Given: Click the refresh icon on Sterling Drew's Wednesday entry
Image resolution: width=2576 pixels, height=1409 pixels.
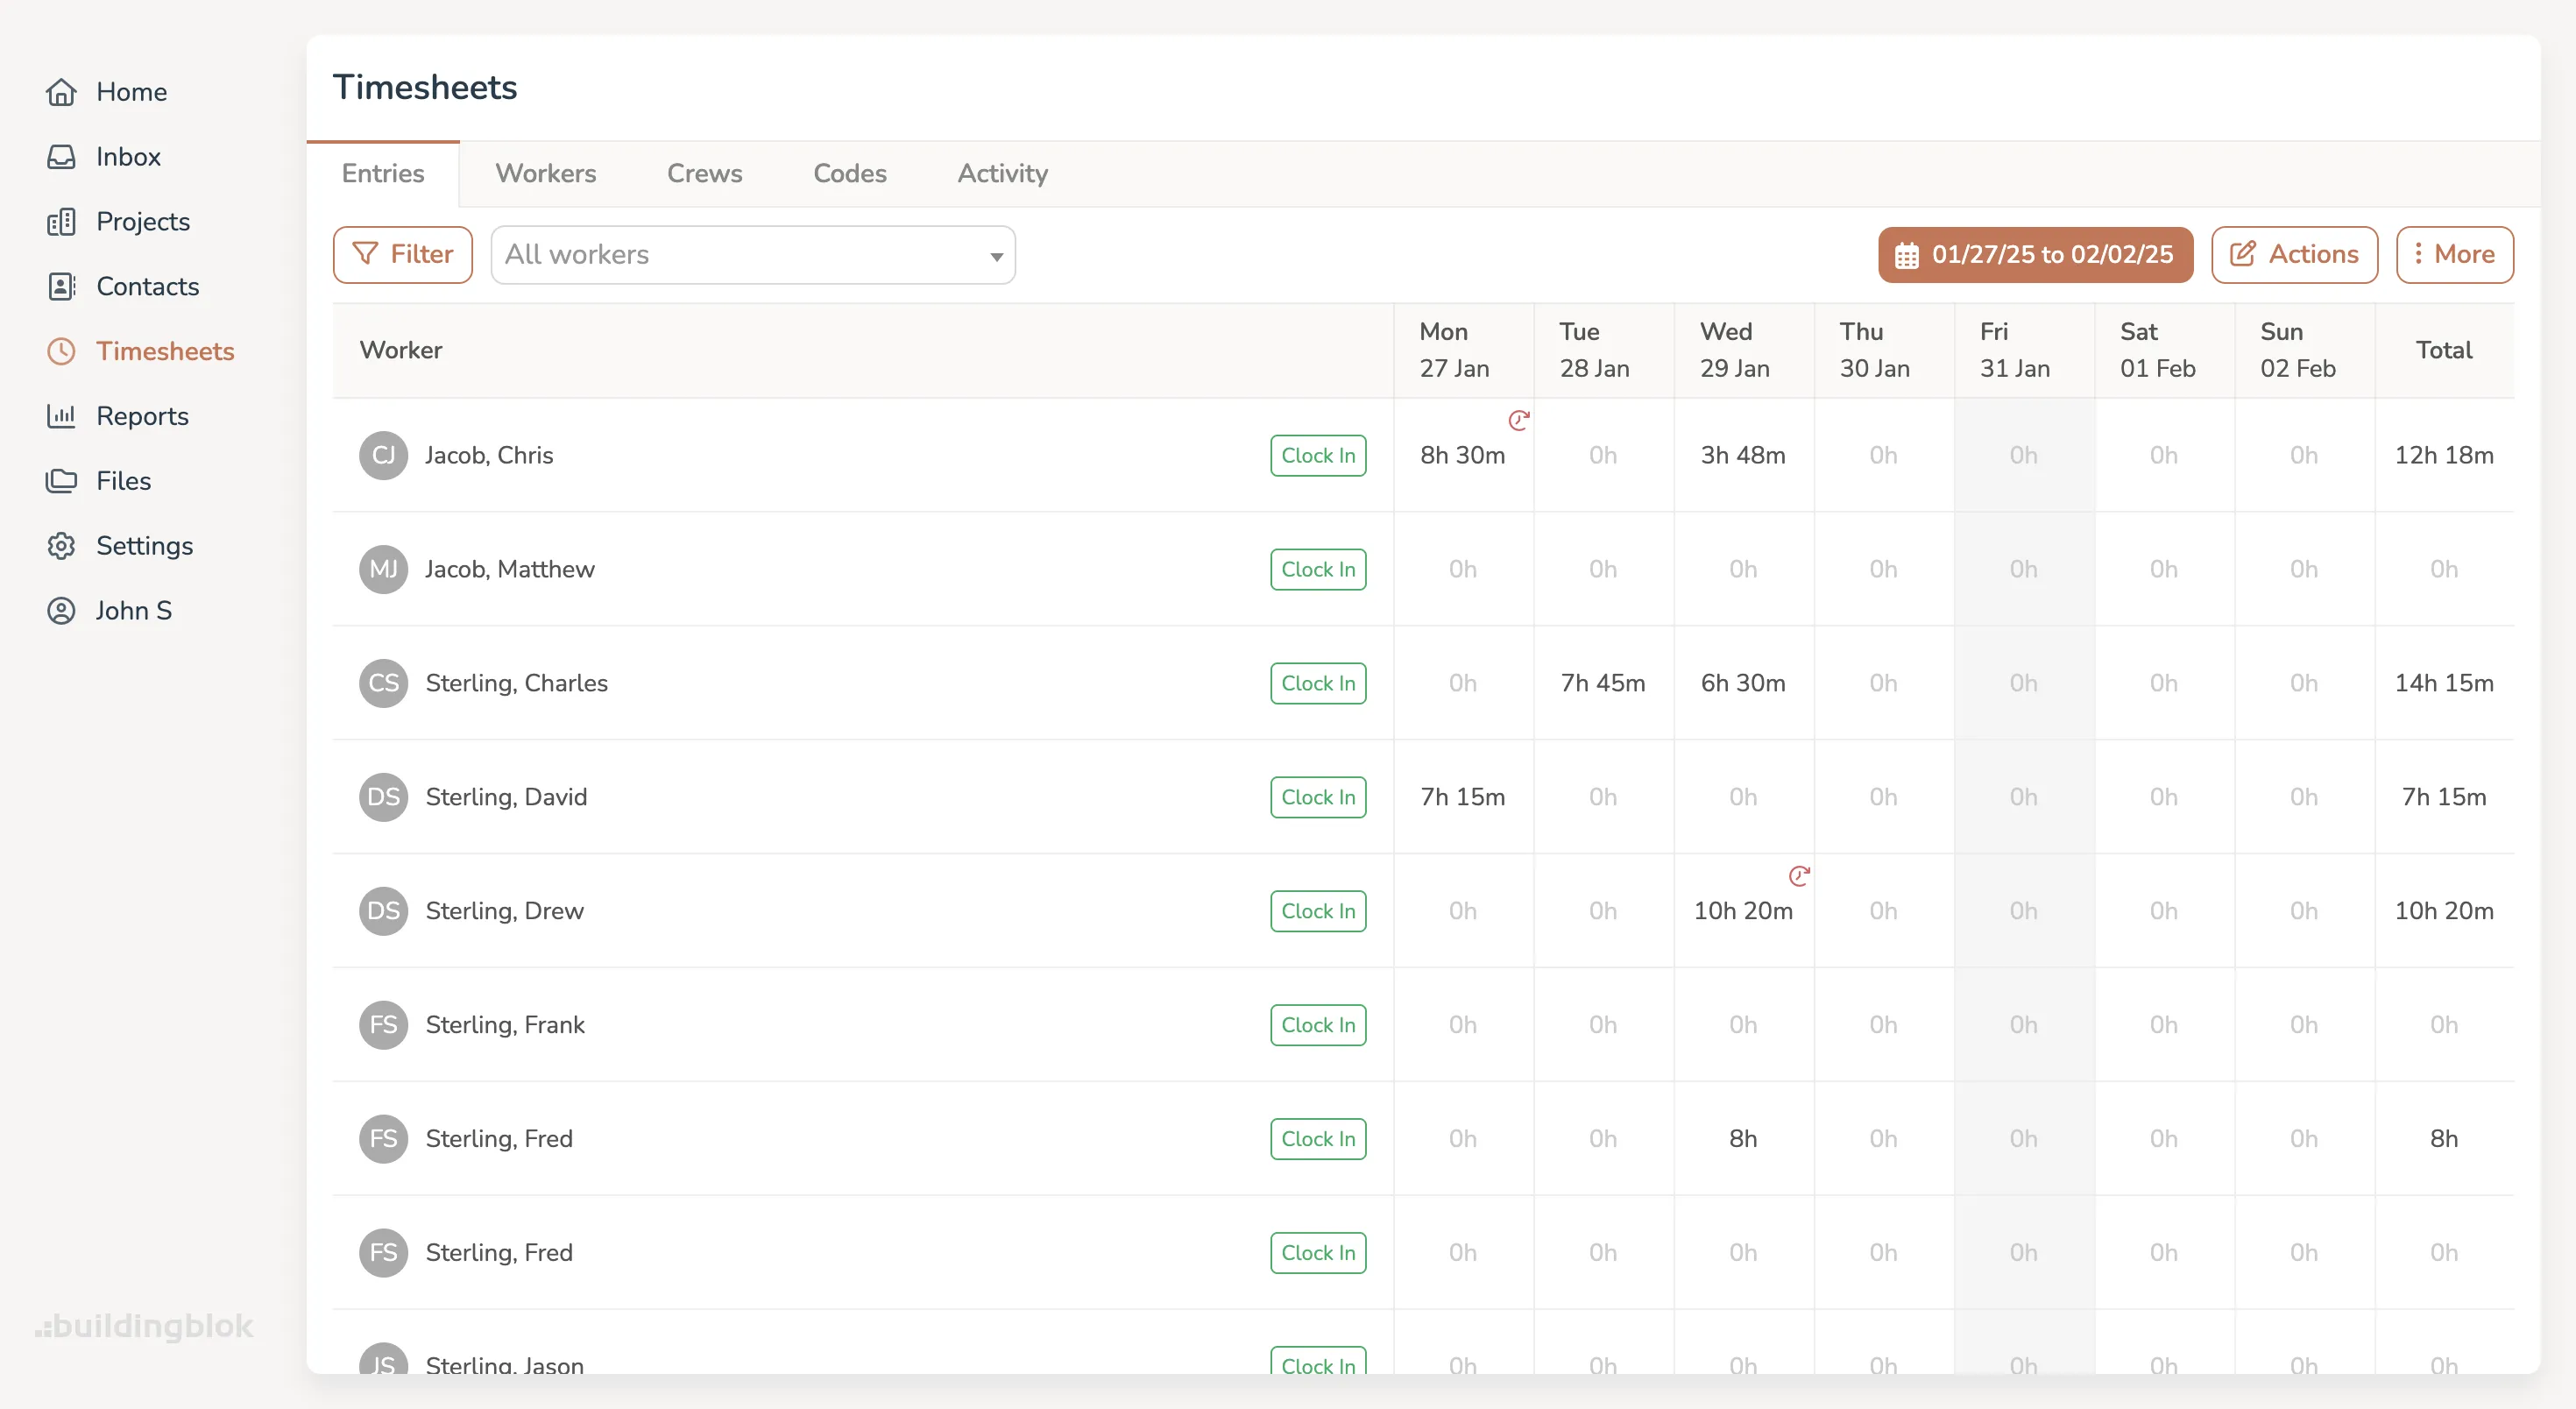Looking at the screenshot, I should coord(1800,876).
